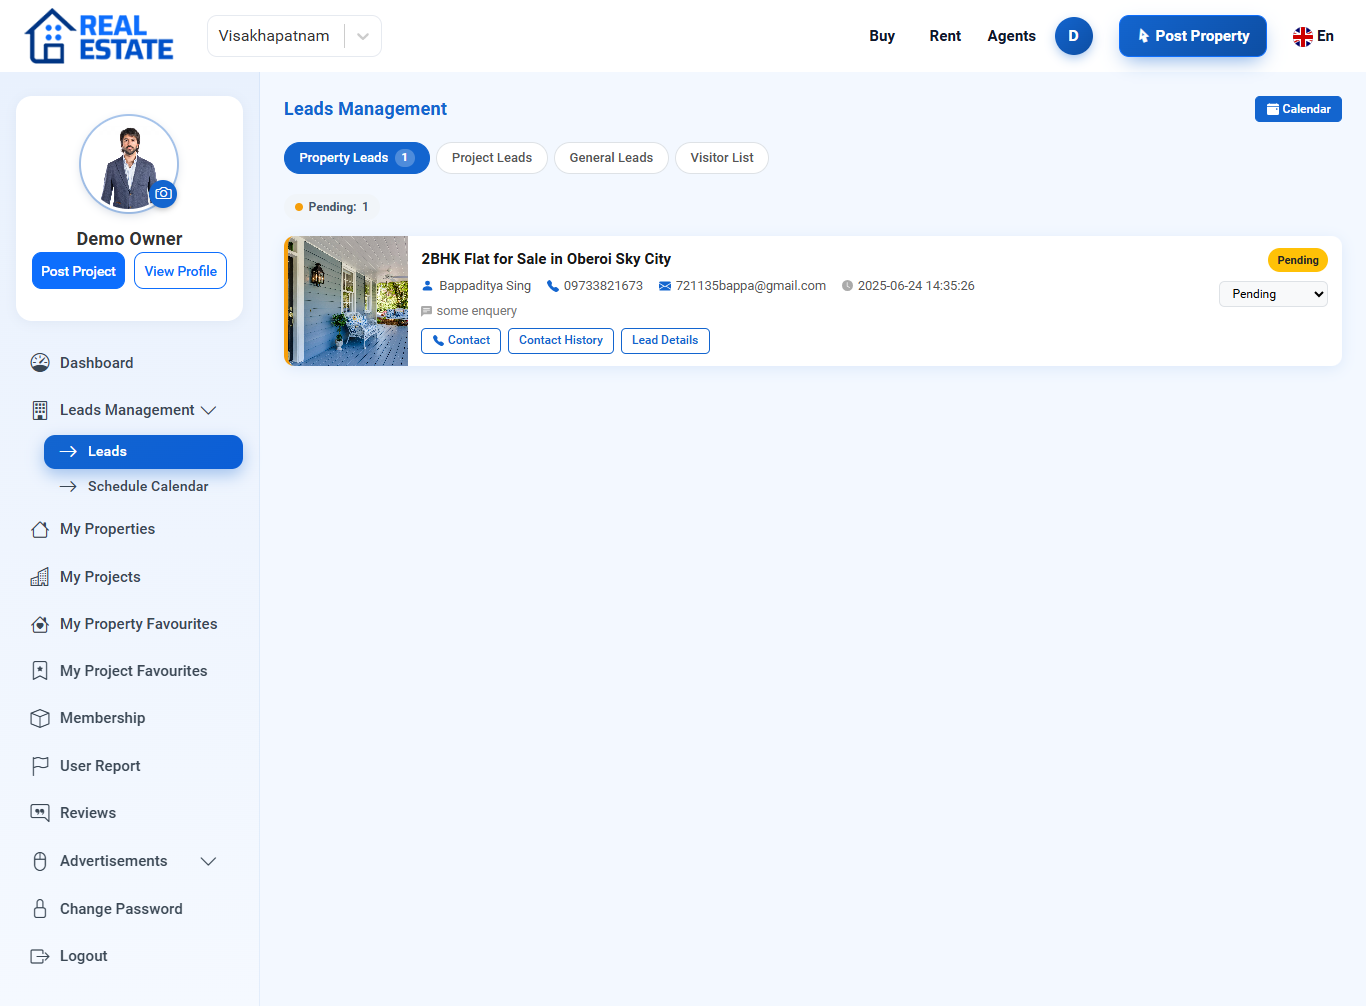The image size is (1366, 1006).
Task: Click the user avatar D circle
Action: click(x=1074, y=36)
